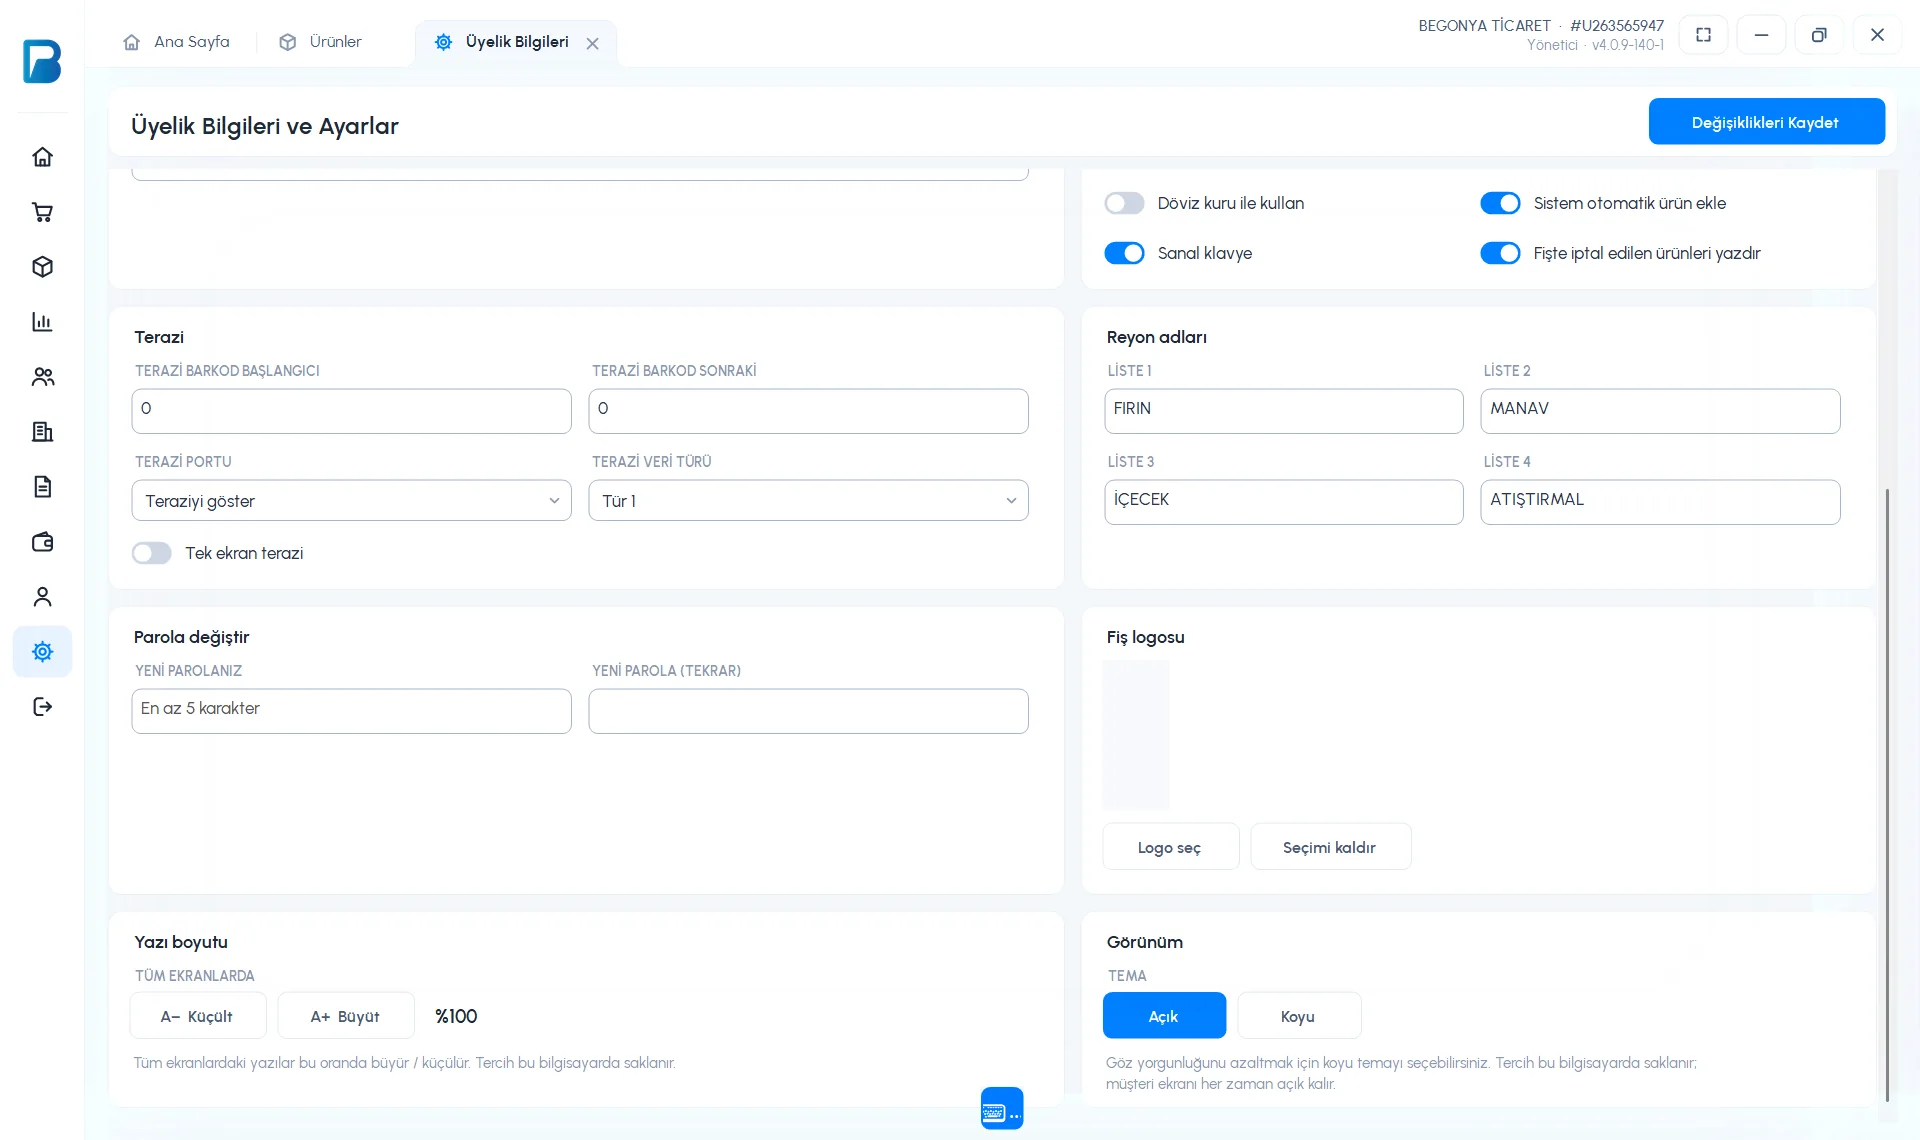Open the bar chart reports icon in the sidebar
Screen dimensions: 1920x1140
click(42, 322)
